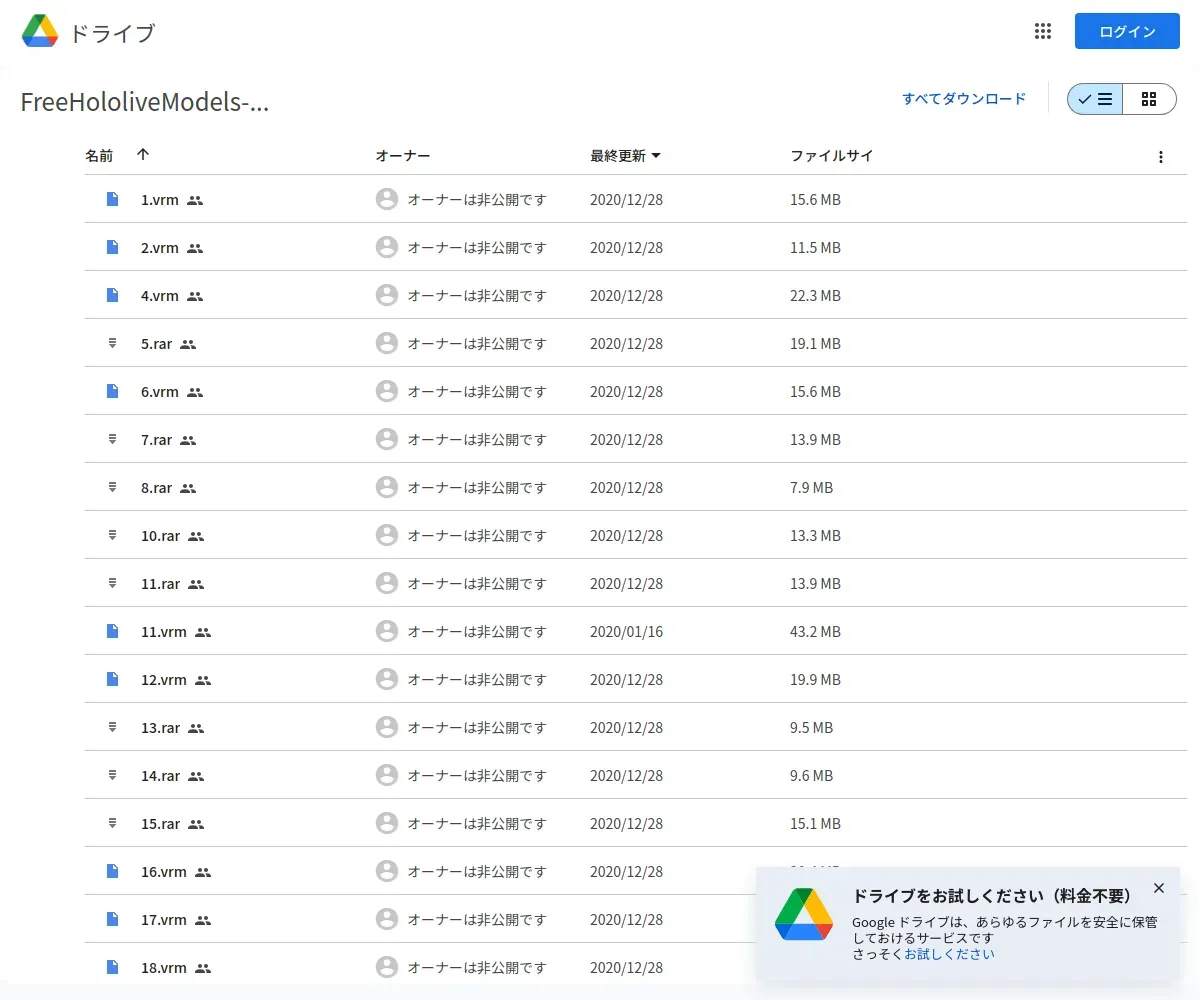Click the file icon of 12.vrm
The height and width of the screenshot is (1000, 1200).
pyautogui.click(x=113, y=679)
